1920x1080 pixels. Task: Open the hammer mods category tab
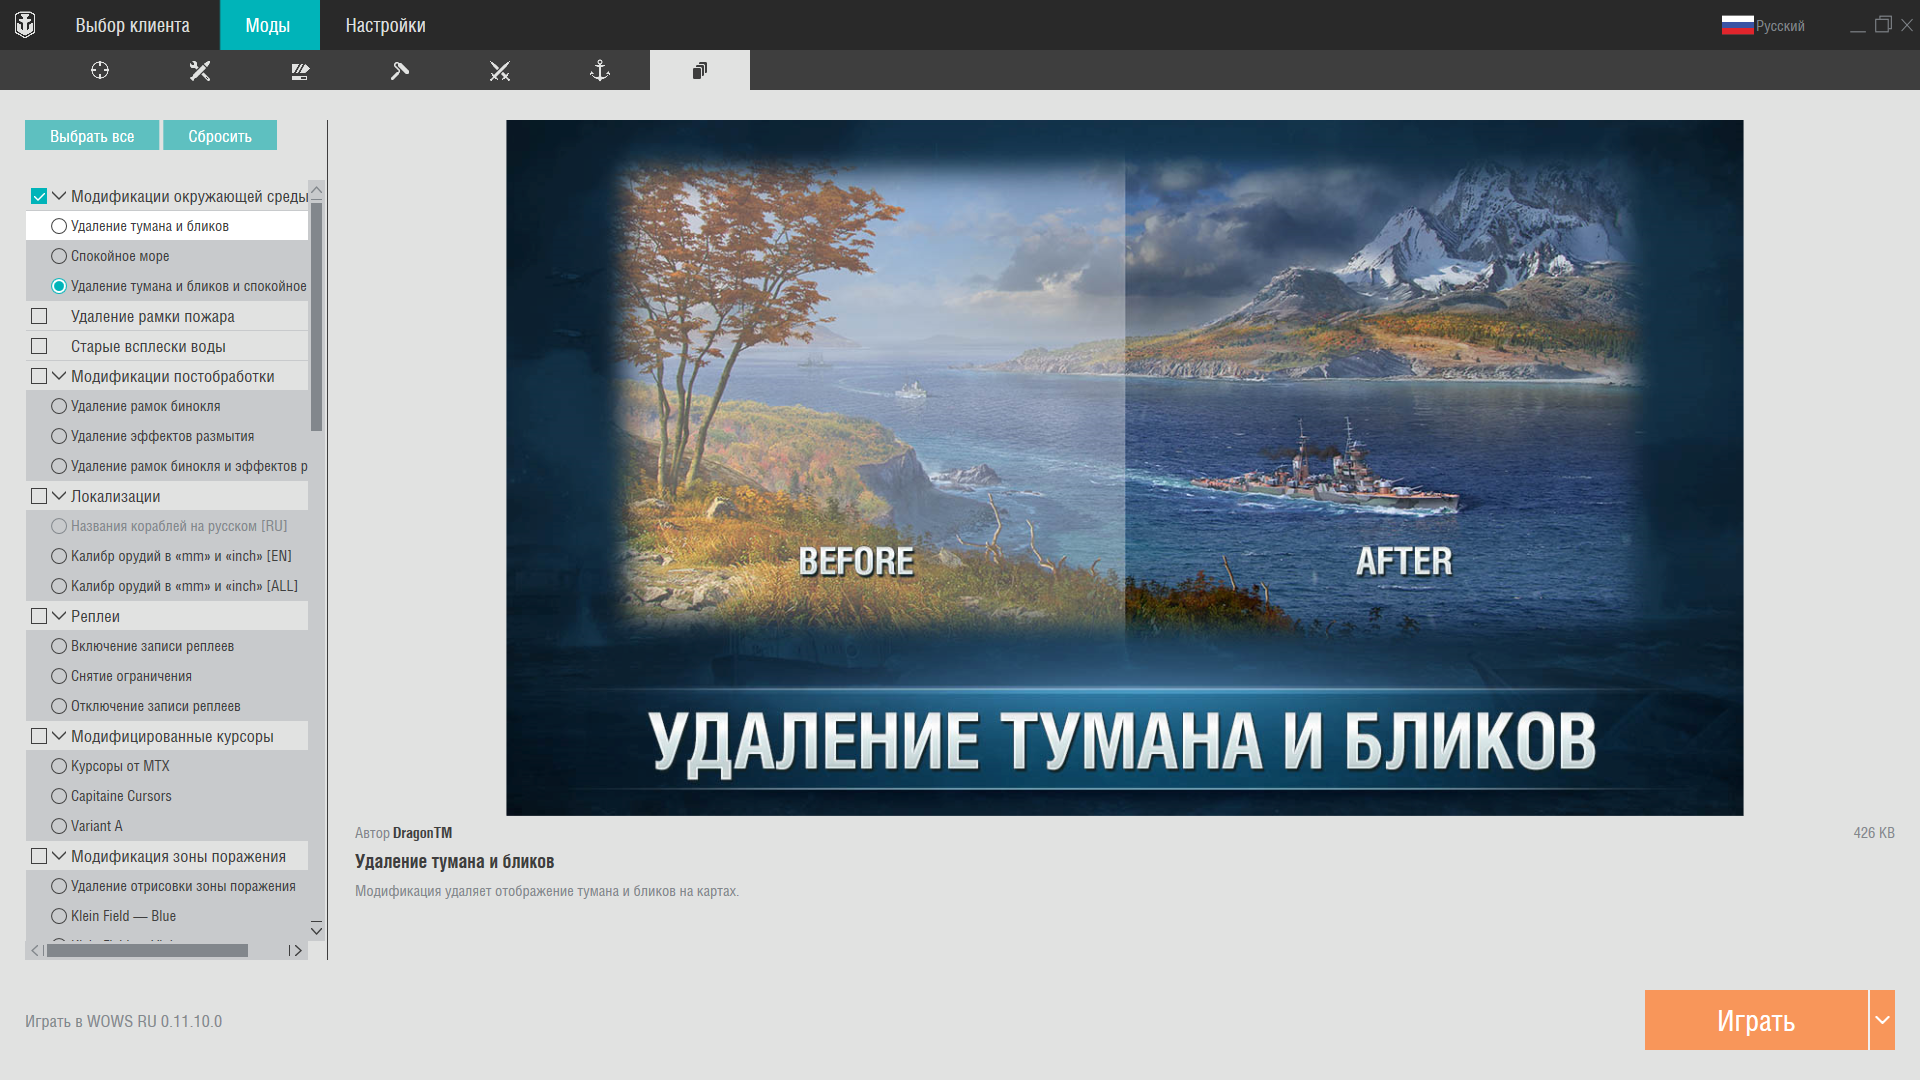click(x=400, y=70)
